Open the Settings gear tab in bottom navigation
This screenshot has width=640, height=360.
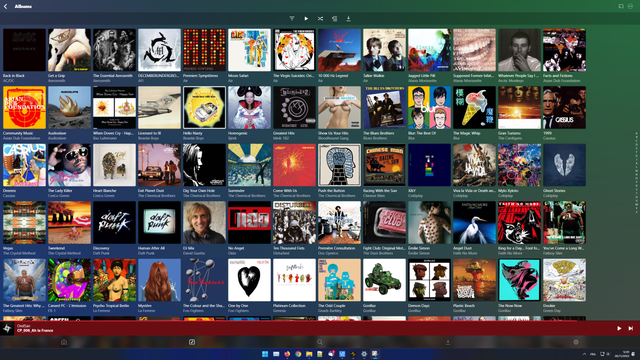[x=576, y=342]
